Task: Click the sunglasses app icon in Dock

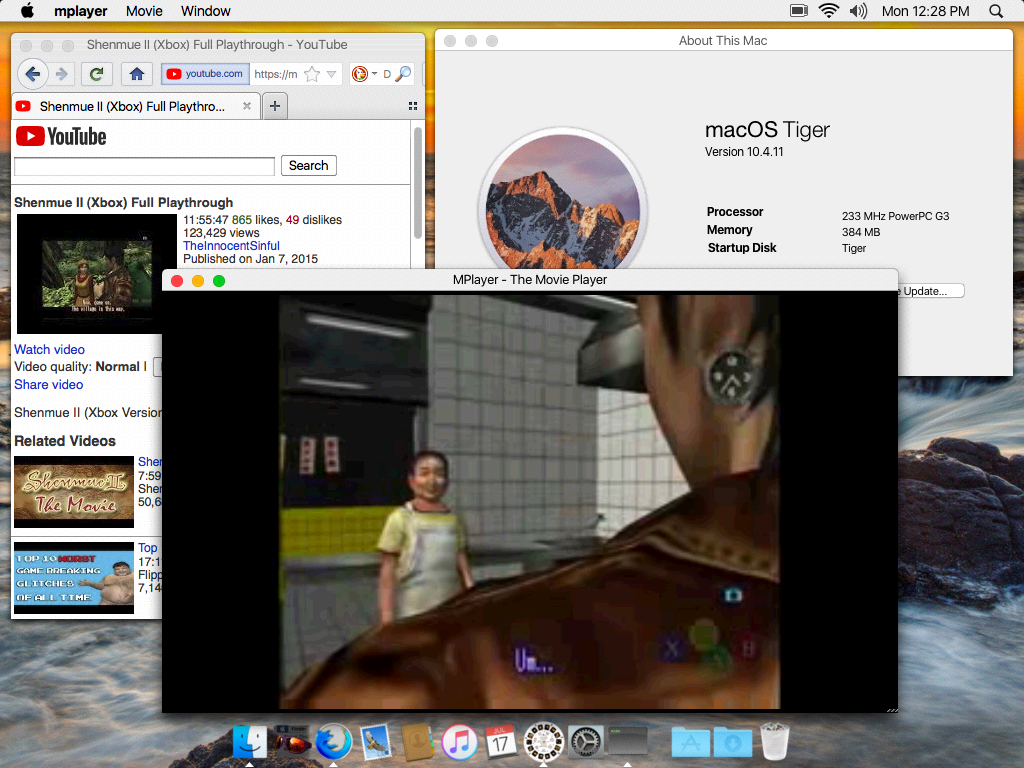Action: click(x=291, y=742)
